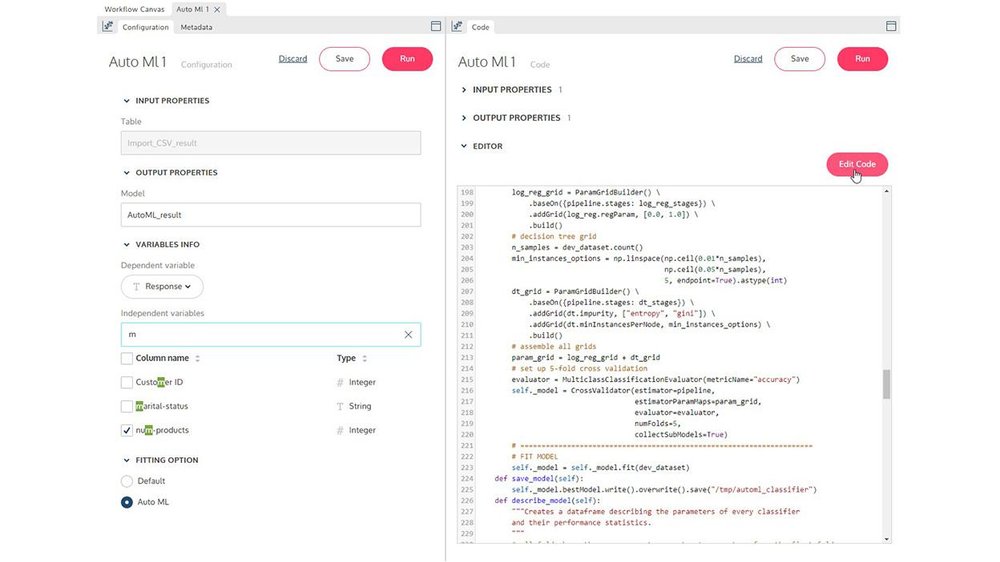The image size is (1000, 562).
Task: Uncheck the num-products checkbox
Action: click(x=127, y=430)
